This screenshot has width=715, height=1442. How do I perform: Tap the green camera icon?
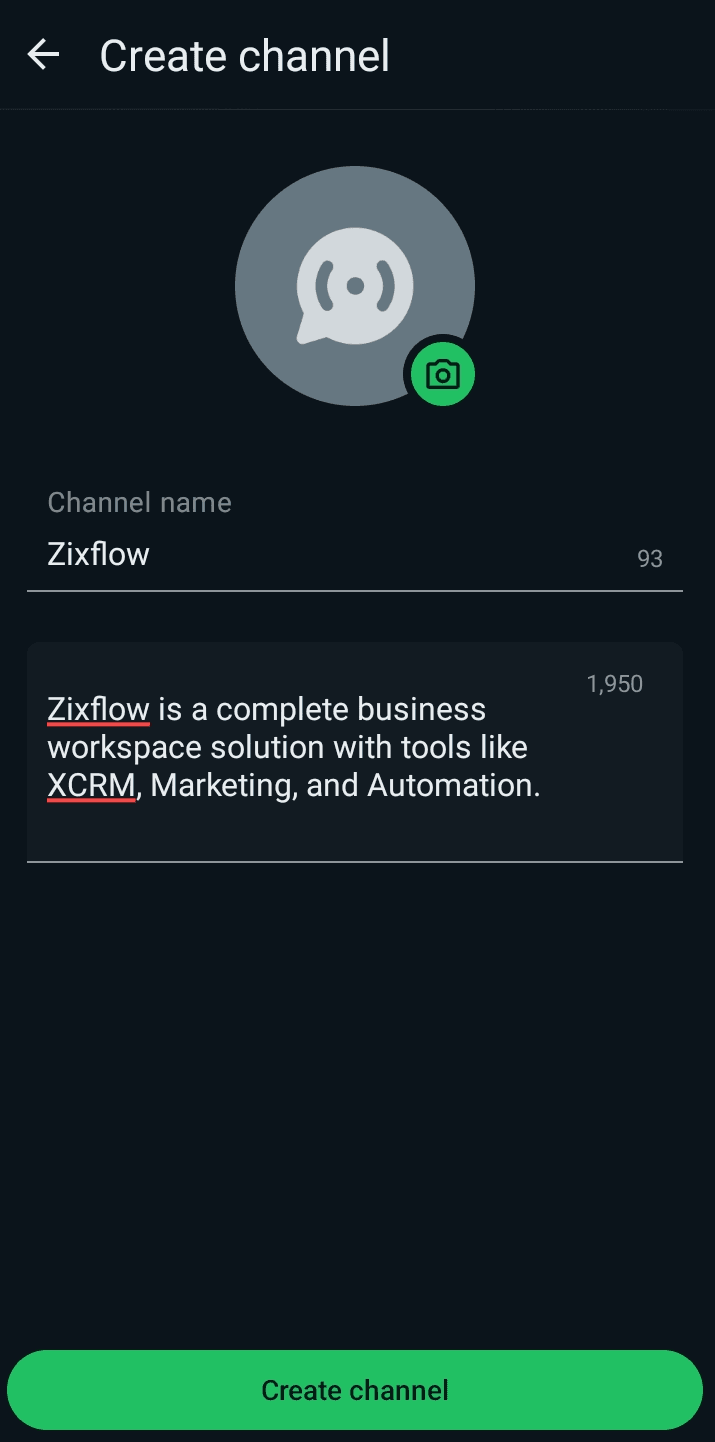coord(442,375)
